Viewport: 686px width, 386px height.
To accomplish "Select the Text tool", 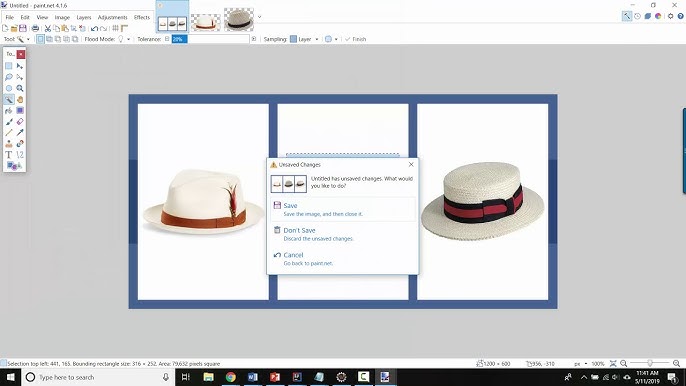I will (x=9, y=154).
